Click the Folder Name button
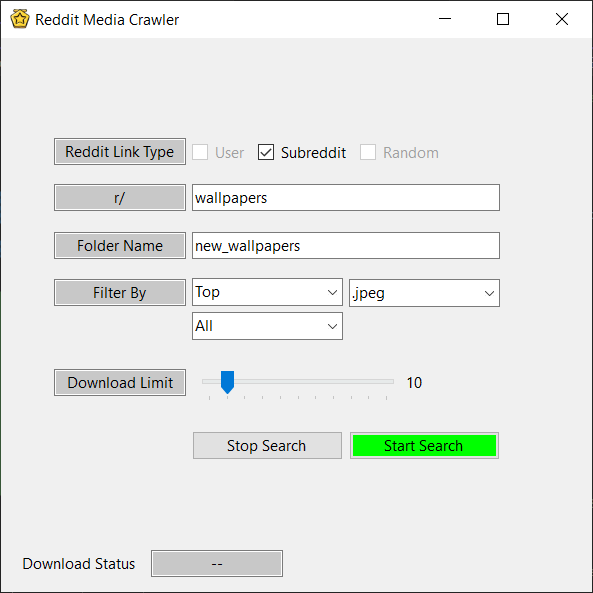Image resolution: width=593 pixels, height=593 pixels. click(120, 246)
